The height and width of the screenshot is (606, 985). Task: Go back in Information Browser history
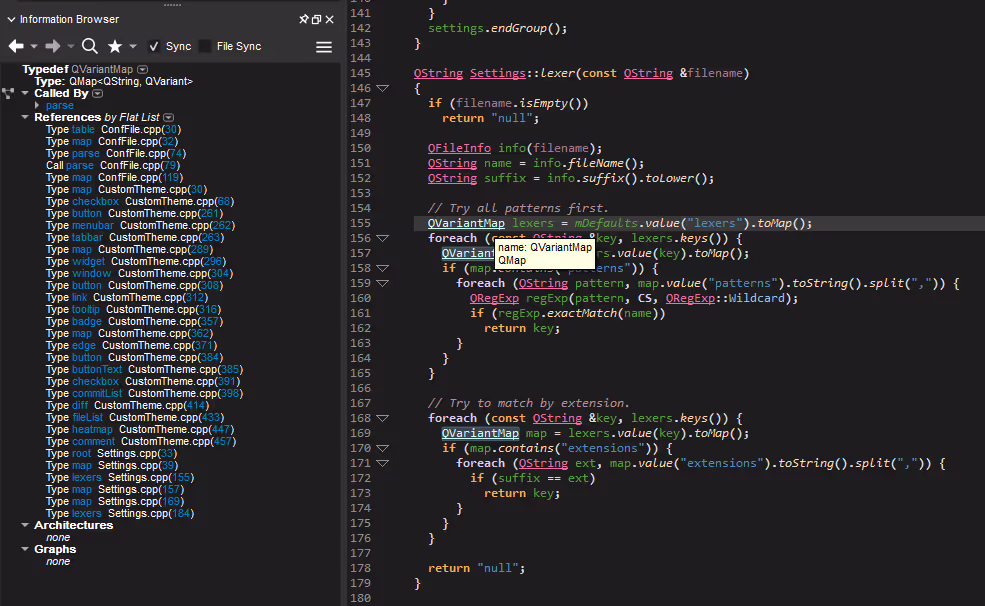coord(16,46)
